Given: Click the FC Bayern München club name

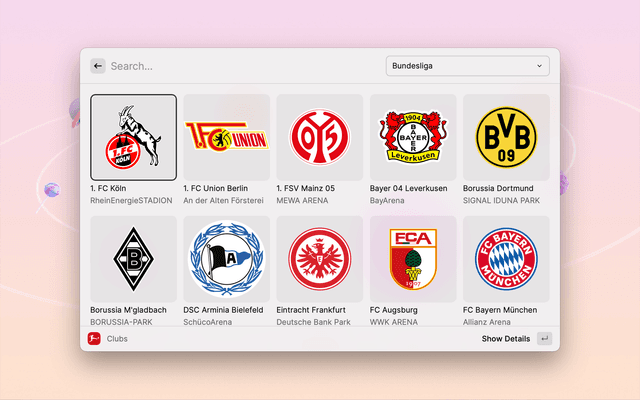Looking at the screenshot, I should 500,310.
